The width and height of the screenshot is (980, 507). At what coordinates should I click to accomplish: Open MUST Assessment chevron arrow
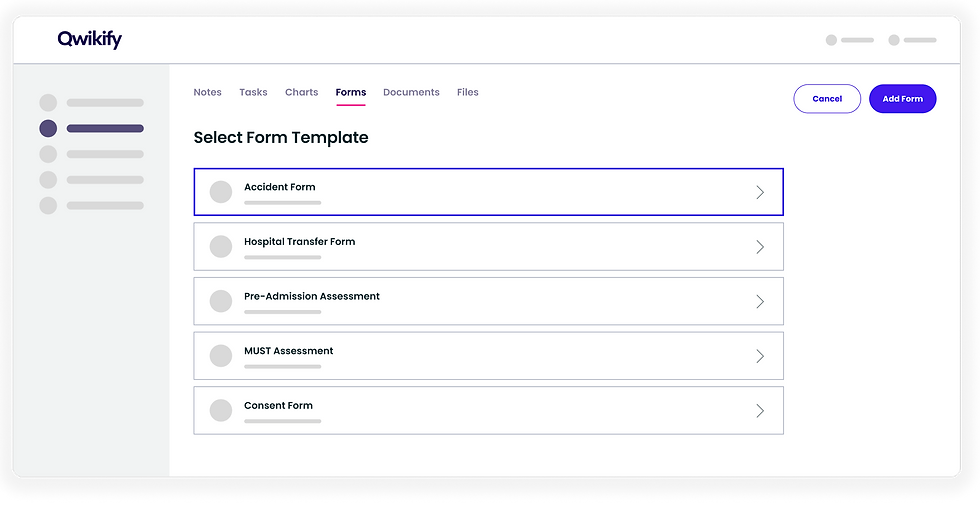[760, 356]
